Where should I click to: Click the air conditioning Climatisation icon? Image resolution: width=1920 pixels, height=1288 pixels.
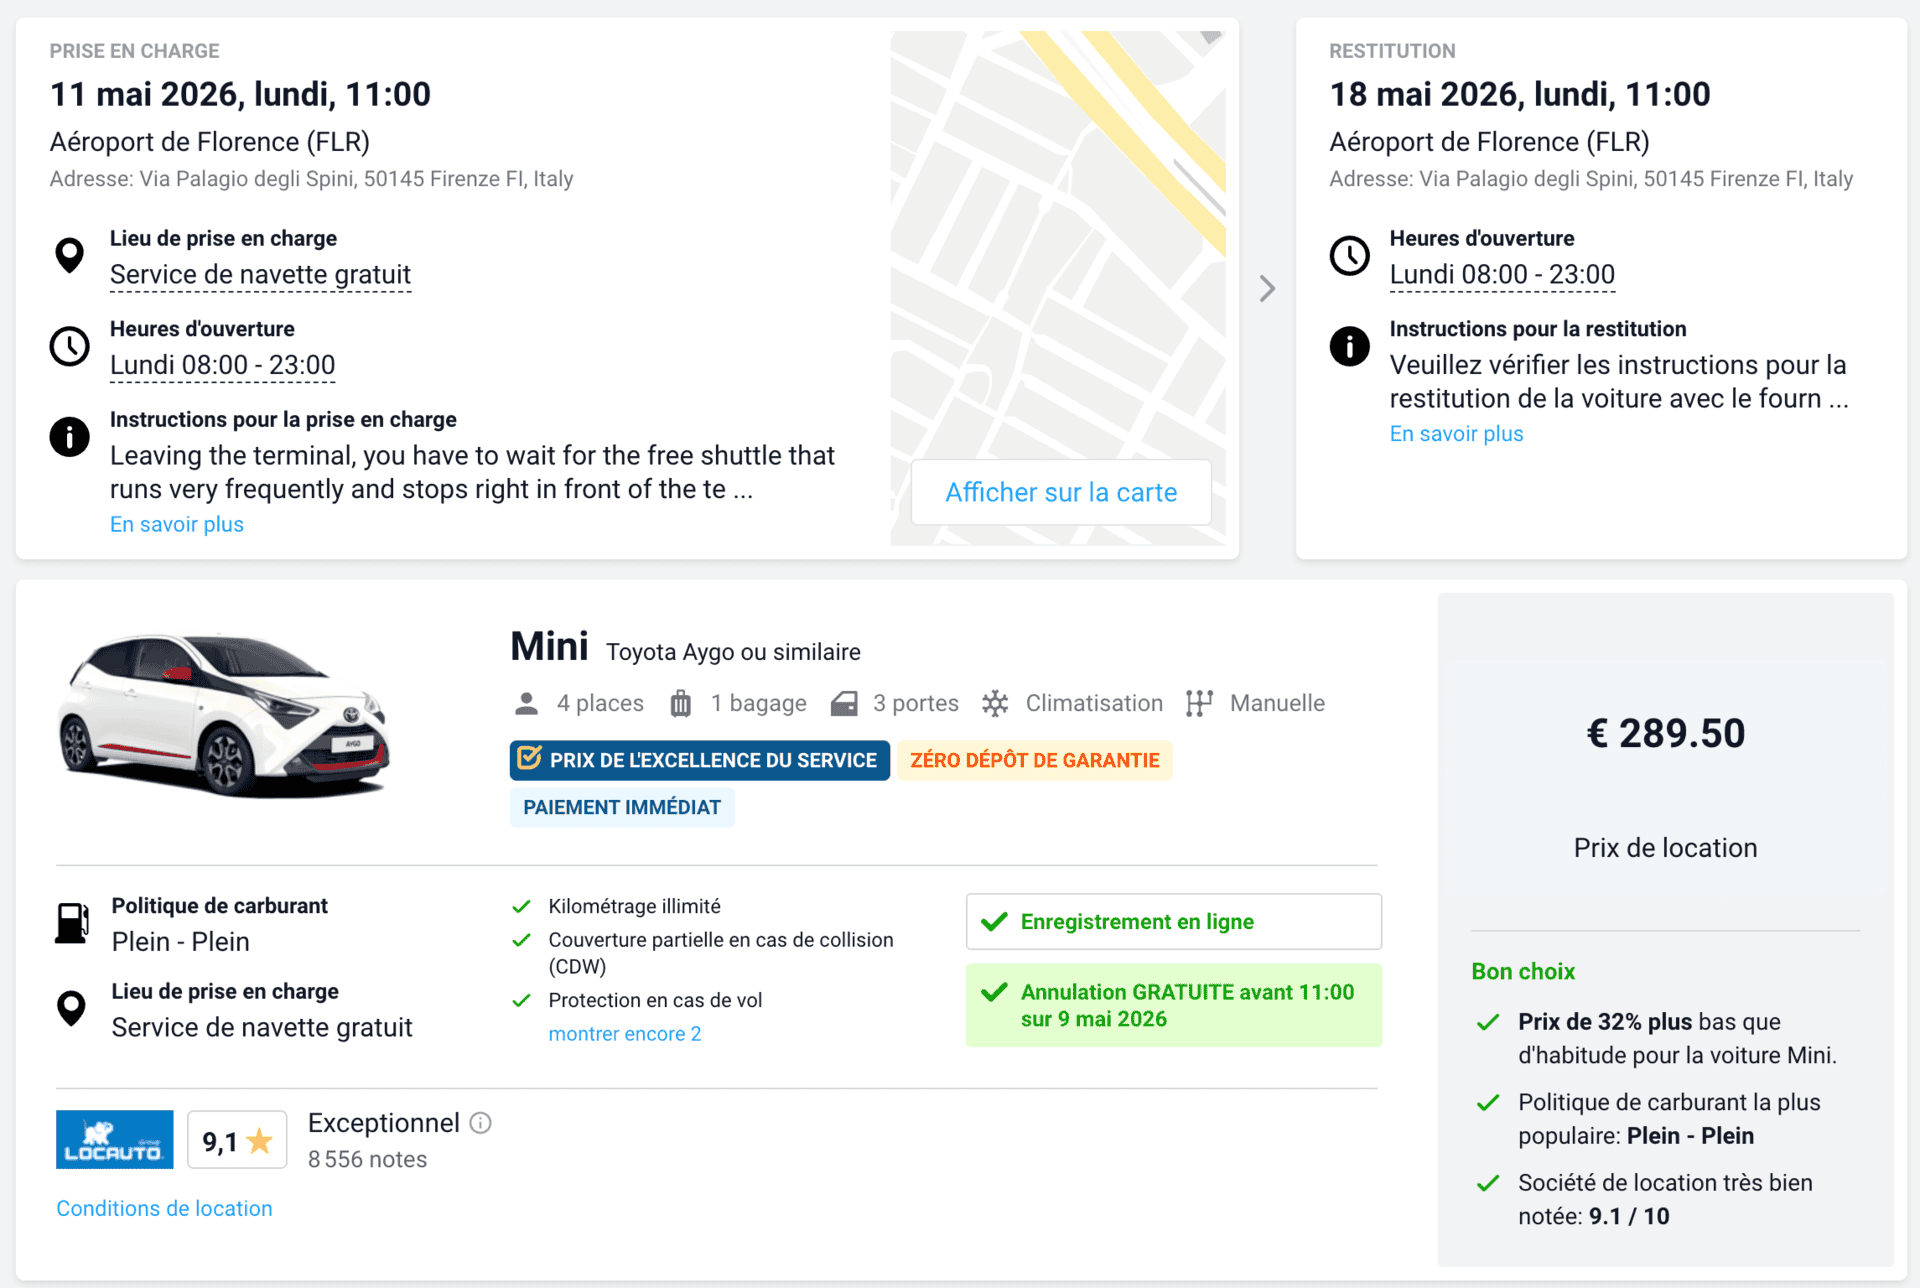click(995, 703)
